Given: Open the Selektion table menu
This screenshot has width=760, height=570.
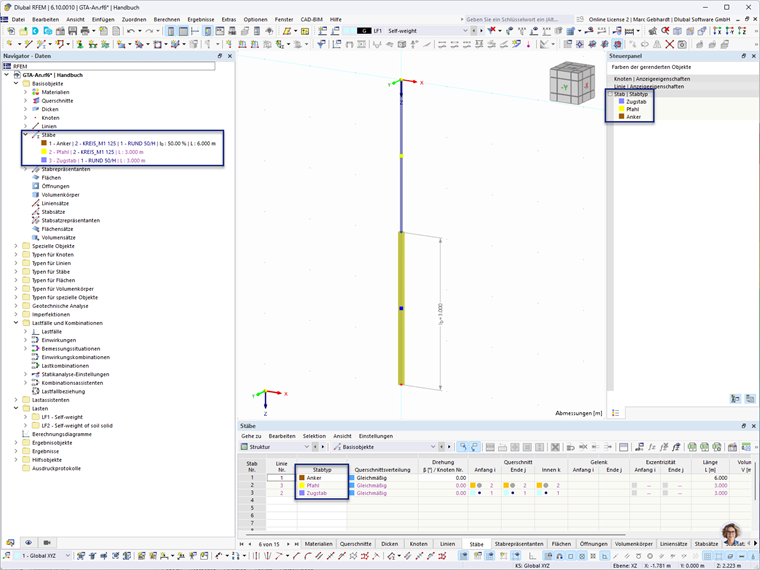Looking at the screenshot, I should [x=314, y=436].
